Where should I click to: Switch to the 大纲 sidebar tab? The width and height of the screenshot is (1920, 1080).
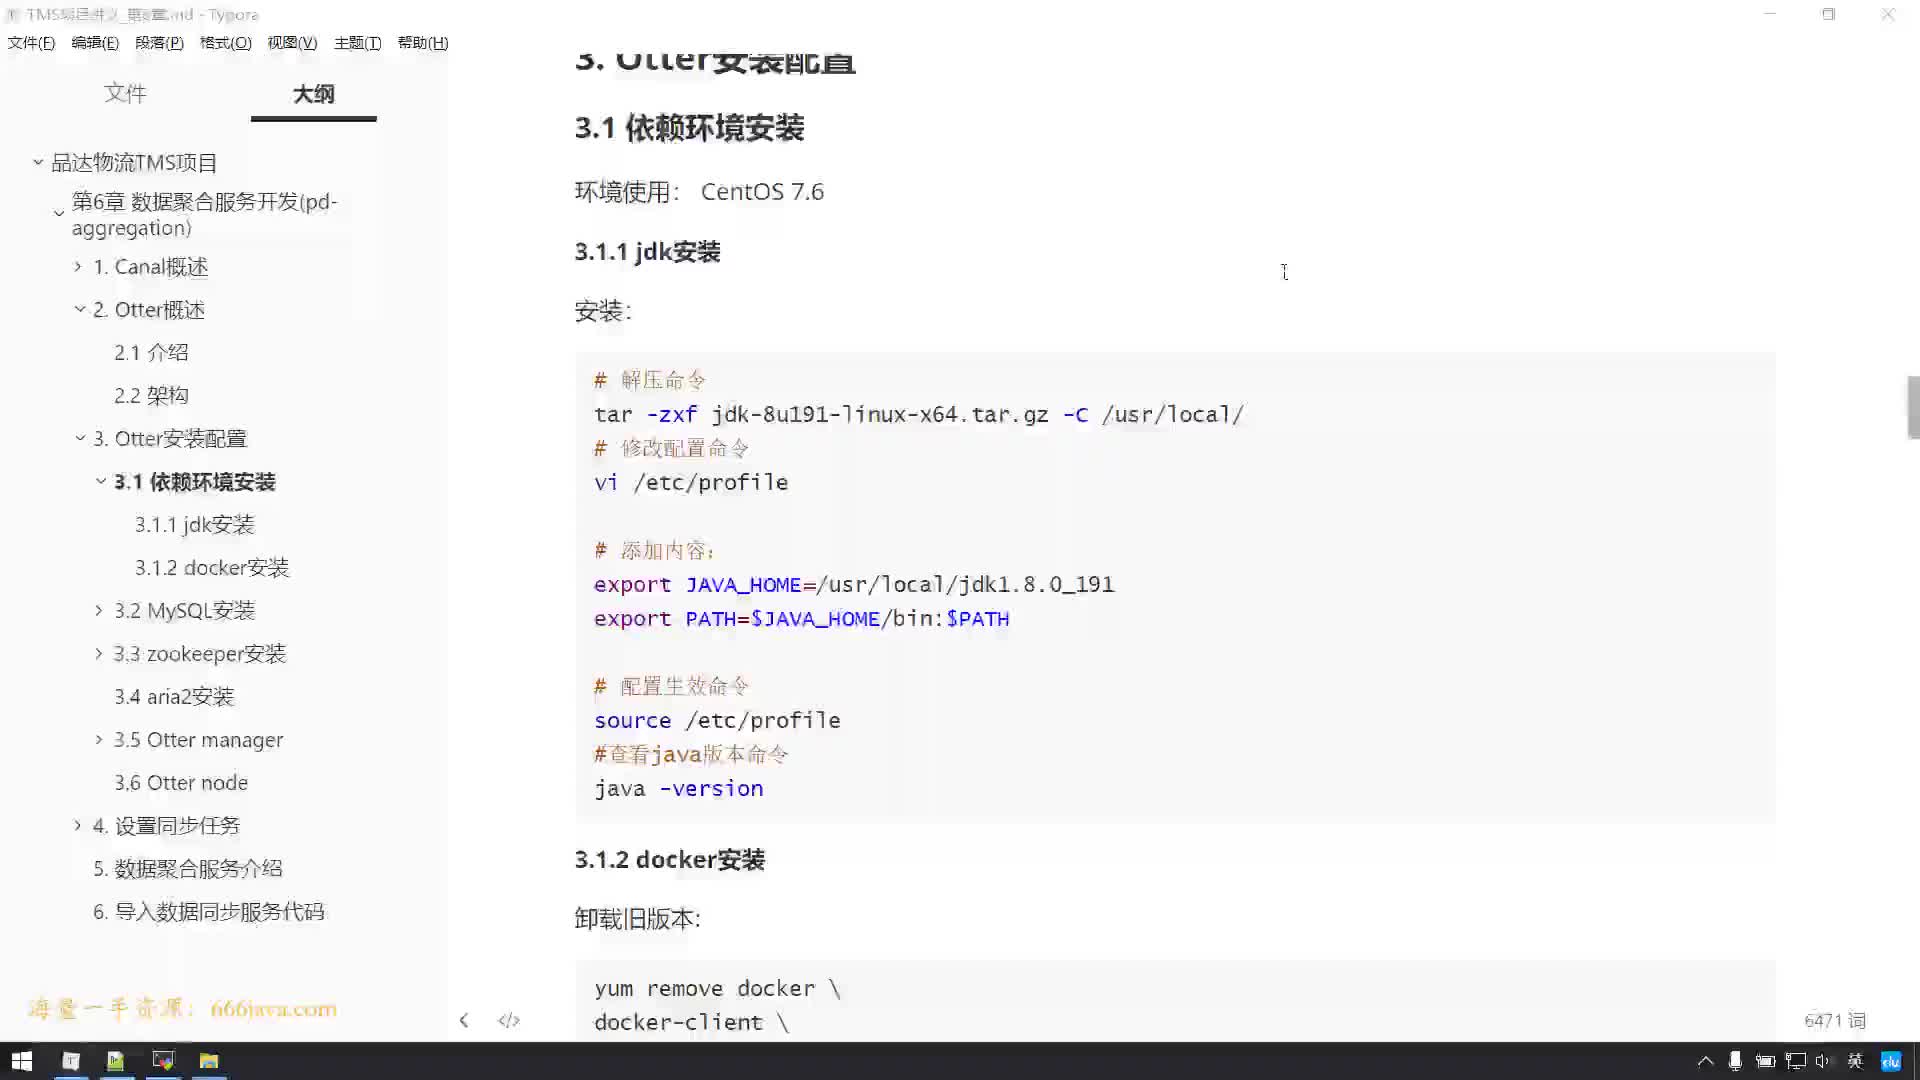click(x=313, y=94)
